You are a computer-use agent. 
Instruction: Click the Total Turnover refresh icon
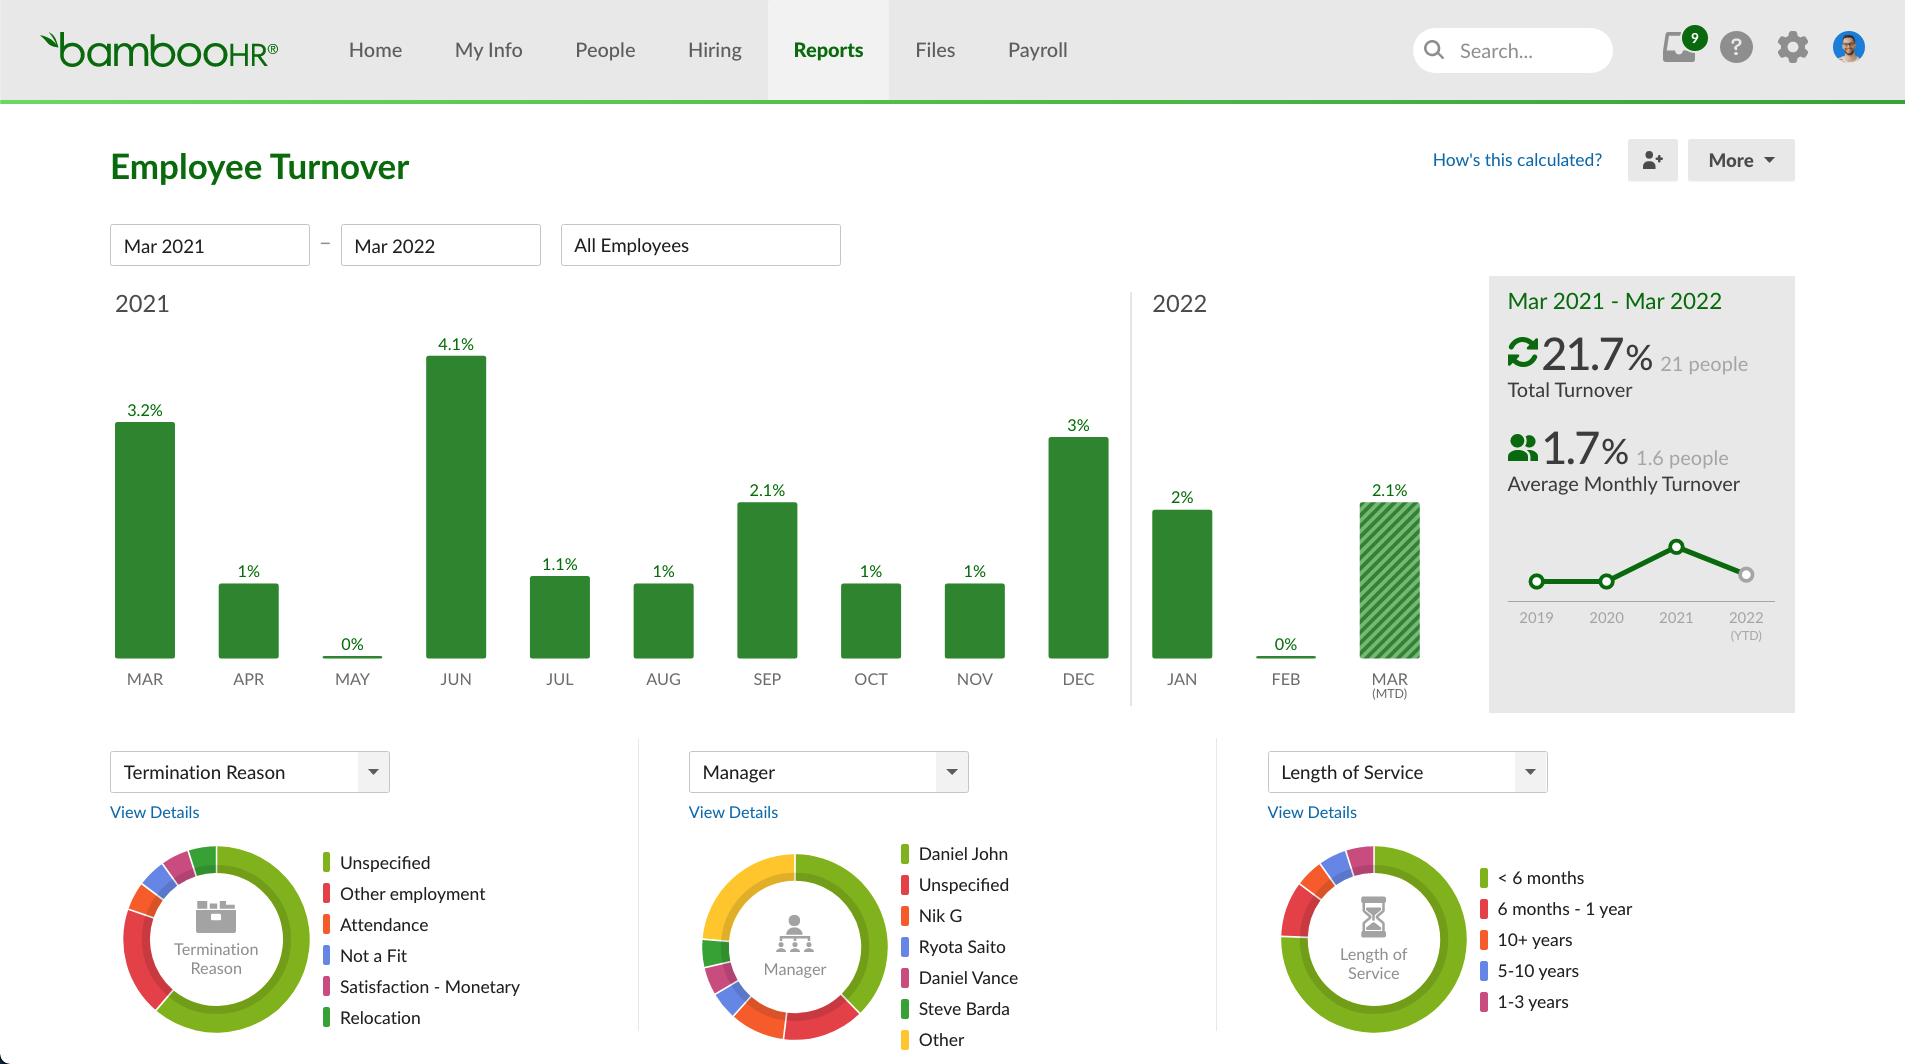(x=1523, y=353)
